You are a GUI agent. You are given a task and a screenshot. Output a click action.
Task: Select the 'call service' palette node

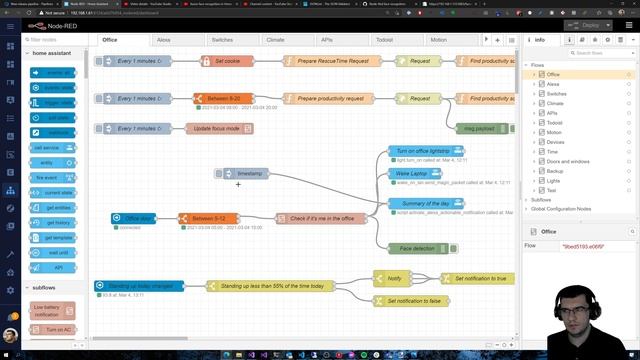pyautogui.click(x=53, y=148)
